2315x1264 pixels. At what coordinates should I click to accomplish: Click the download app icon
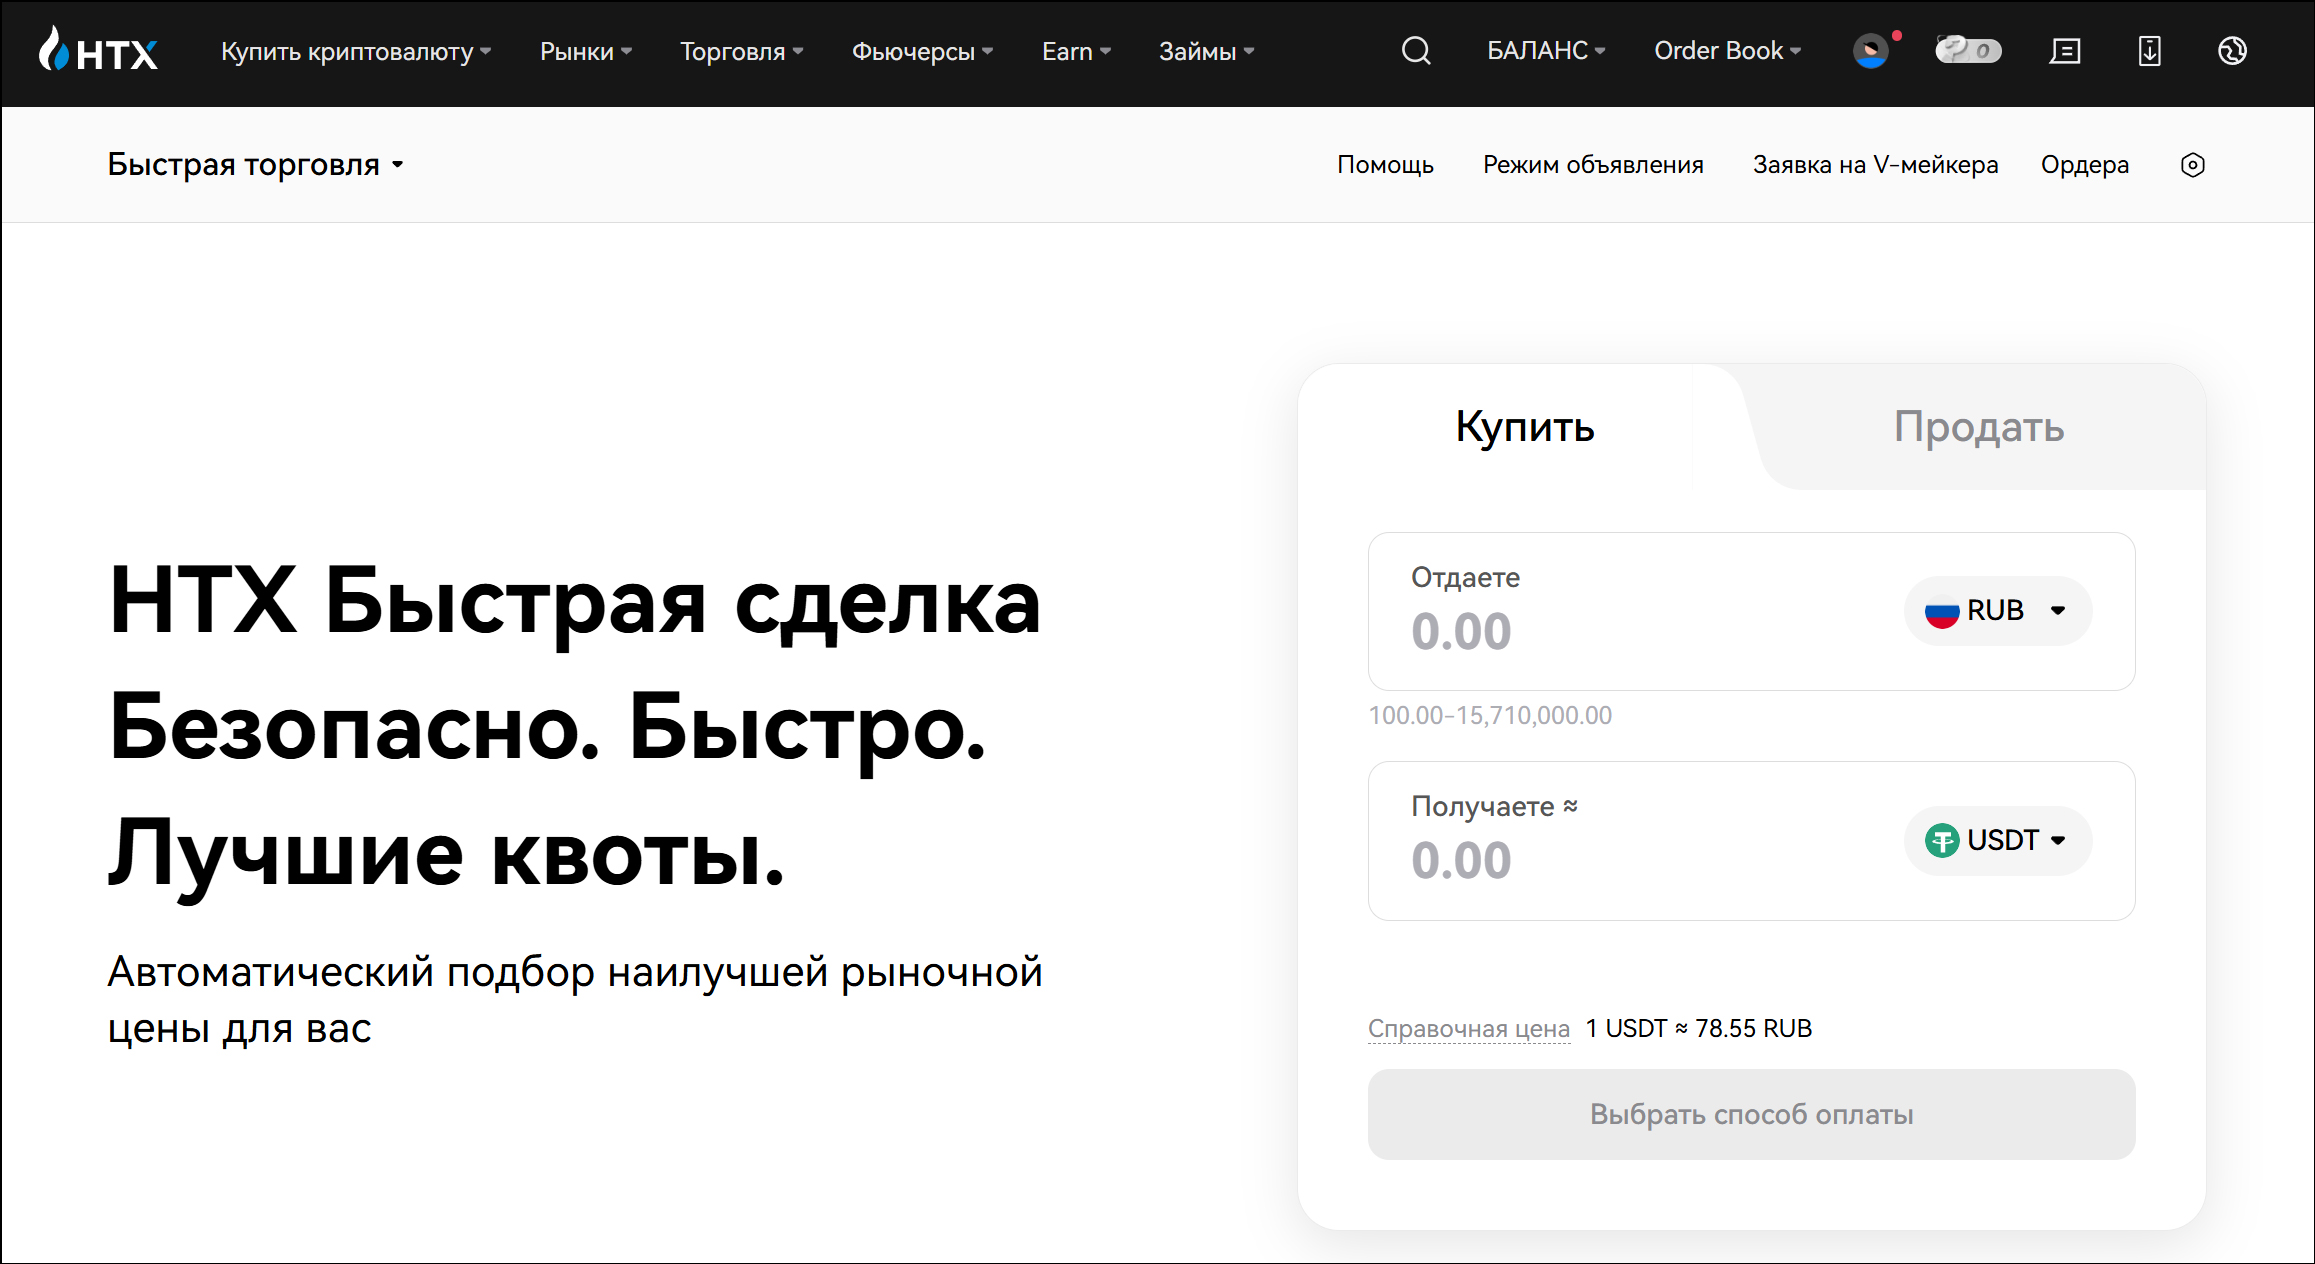click(x=2149, y=51)
